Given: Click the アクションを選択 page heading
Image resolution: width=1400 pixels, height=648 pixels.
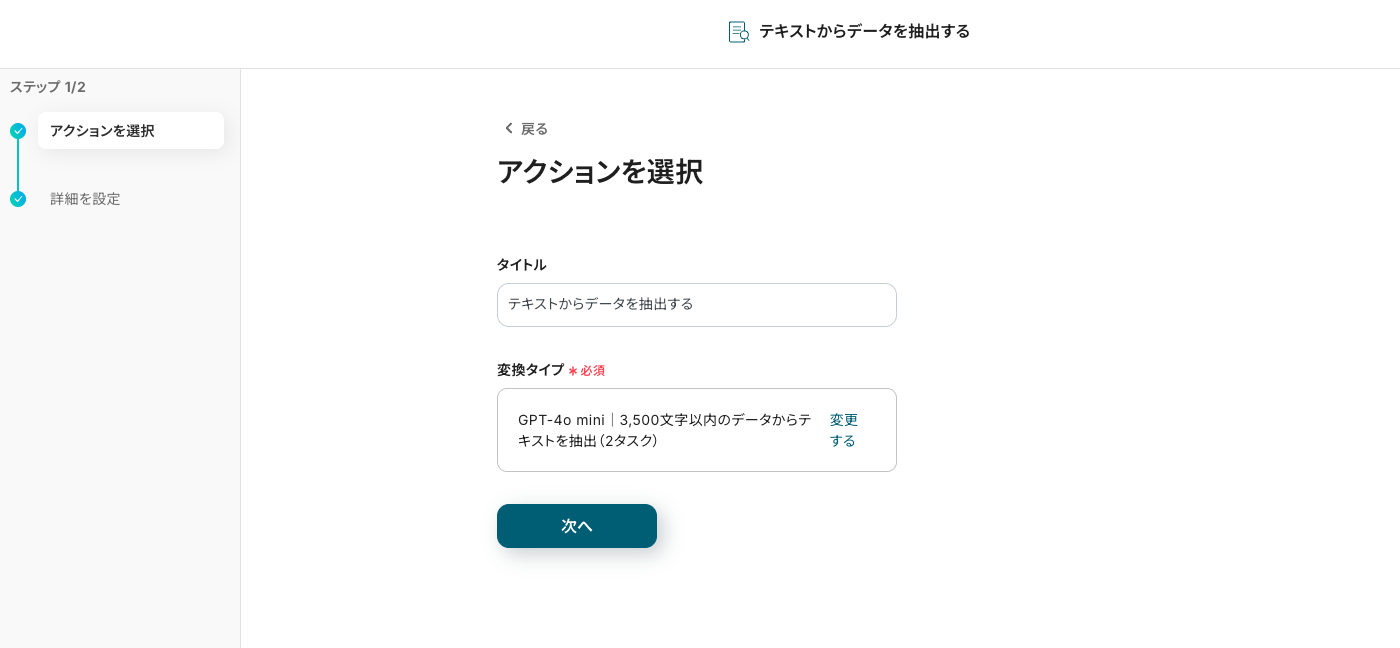Looking at the screenshot, I should click(x=599, y=172).
